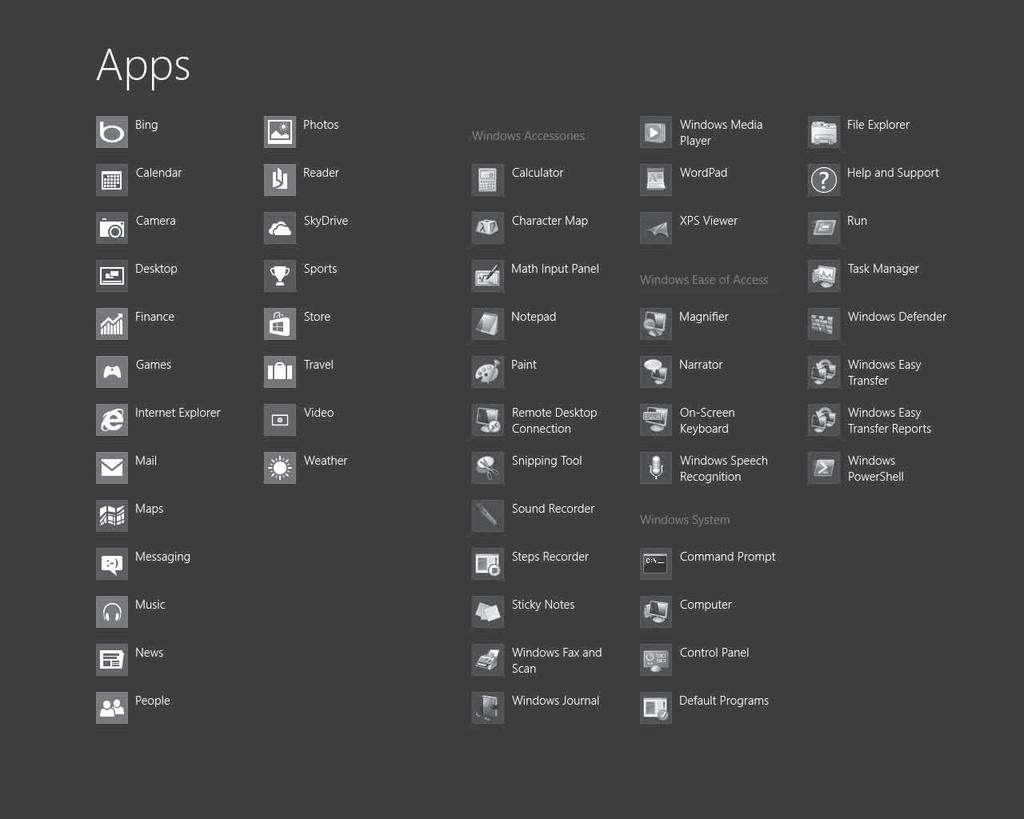Image resolution: width=1024 pixels, height=819 pixels.
Task: Click the Video icon
Action: point(280,420)
